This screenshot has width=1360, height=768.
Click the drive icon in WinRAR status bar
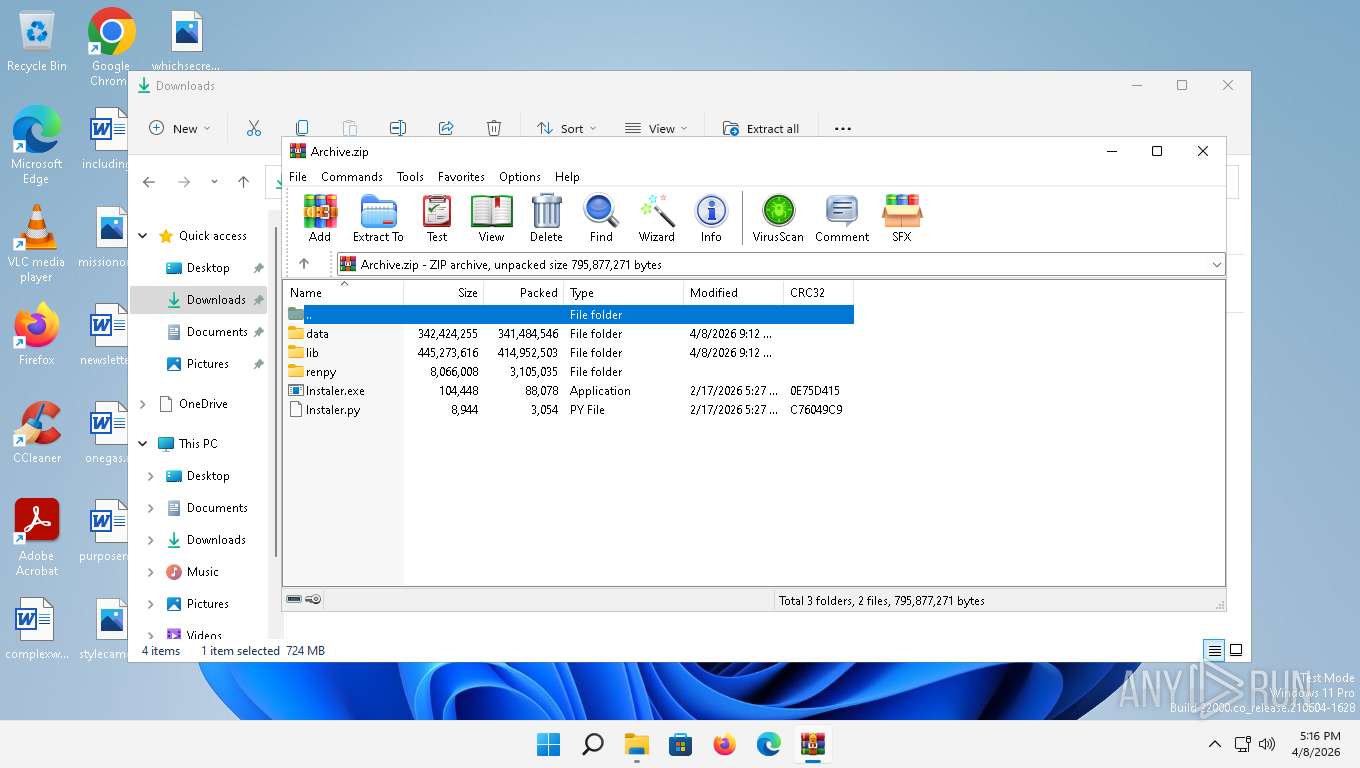click(x=294, y=600)
